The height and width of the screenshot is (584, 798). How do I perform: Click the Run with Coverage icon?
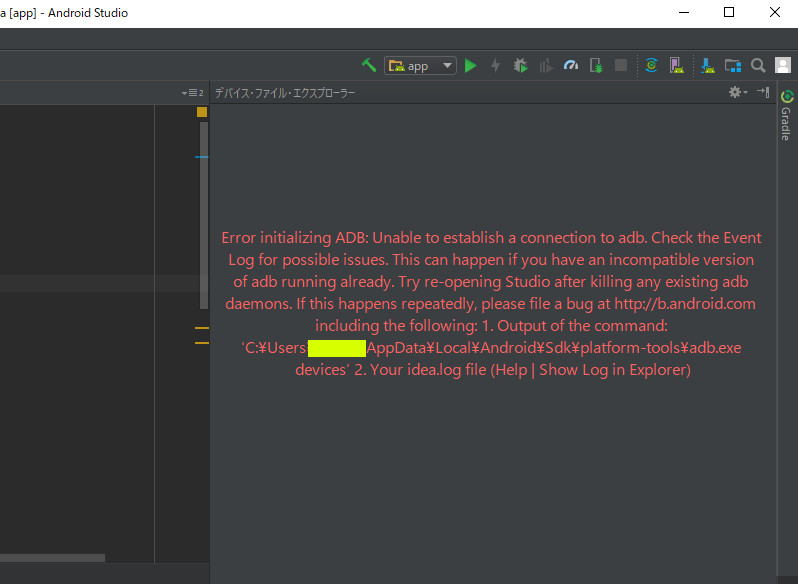pos(546,66)
